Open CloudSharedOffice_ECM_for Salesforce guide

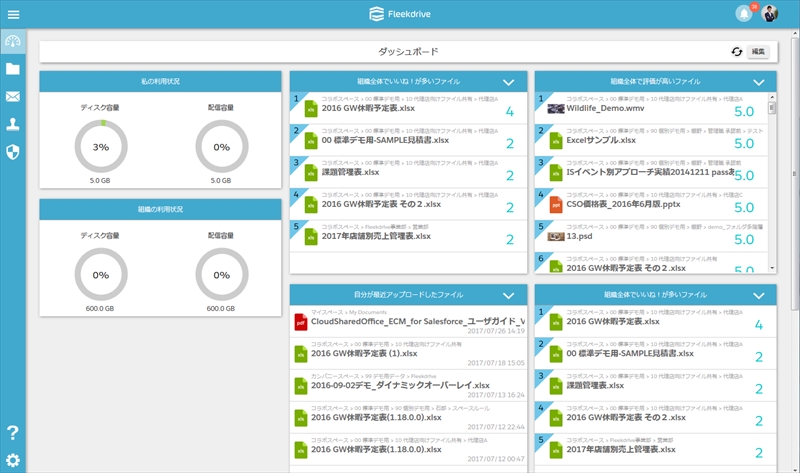click(418, 321)
